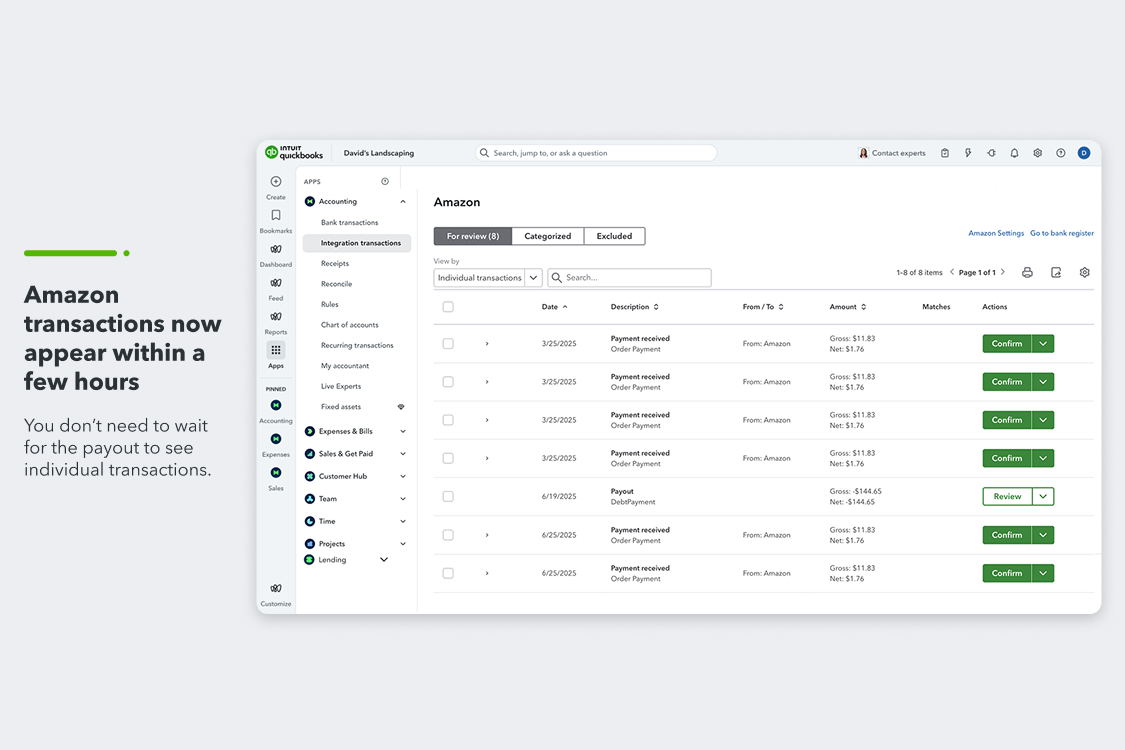Click the Intuit QuickBooks logo
The width and height of the screenshot is (1125, 750).
click(294, 153)
